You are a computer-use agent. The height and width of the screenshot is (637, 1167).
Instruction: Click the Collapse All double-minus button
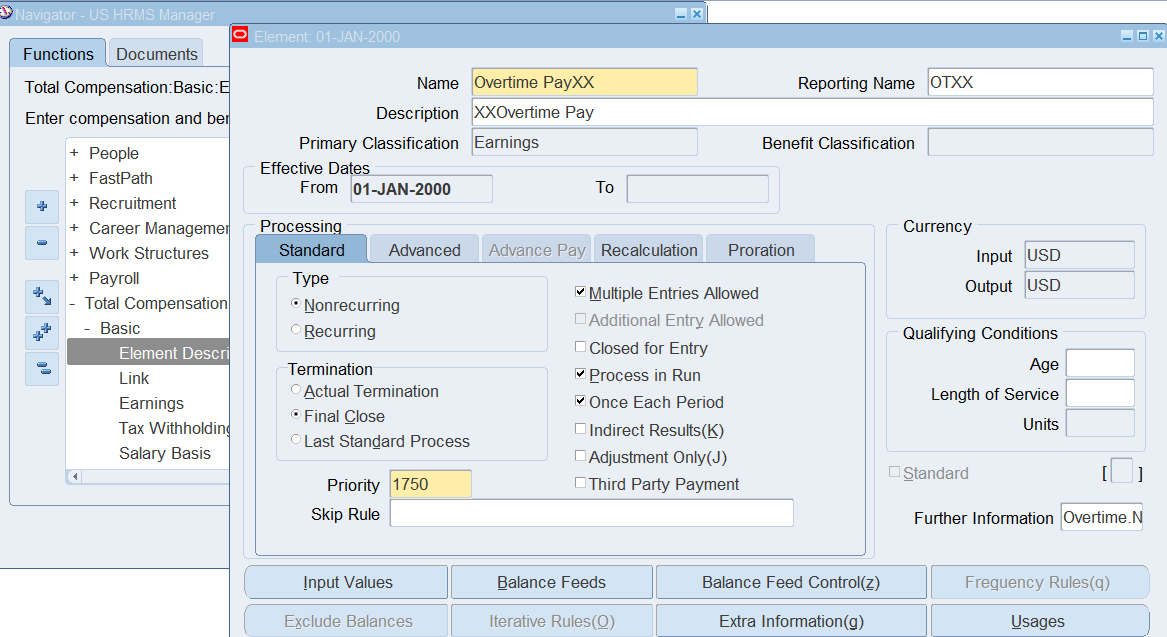point(41,369)
